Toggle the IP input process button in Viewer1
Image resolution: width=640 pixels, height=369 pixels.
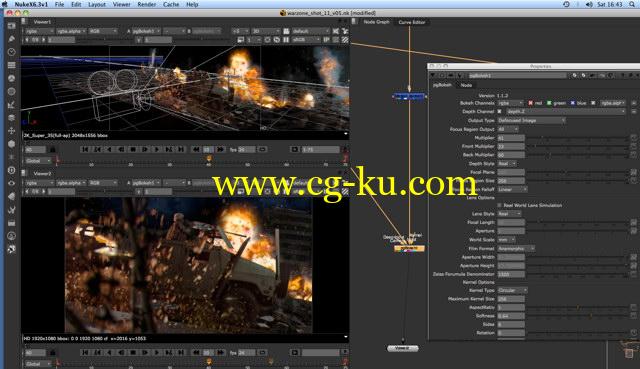(327, 40)
